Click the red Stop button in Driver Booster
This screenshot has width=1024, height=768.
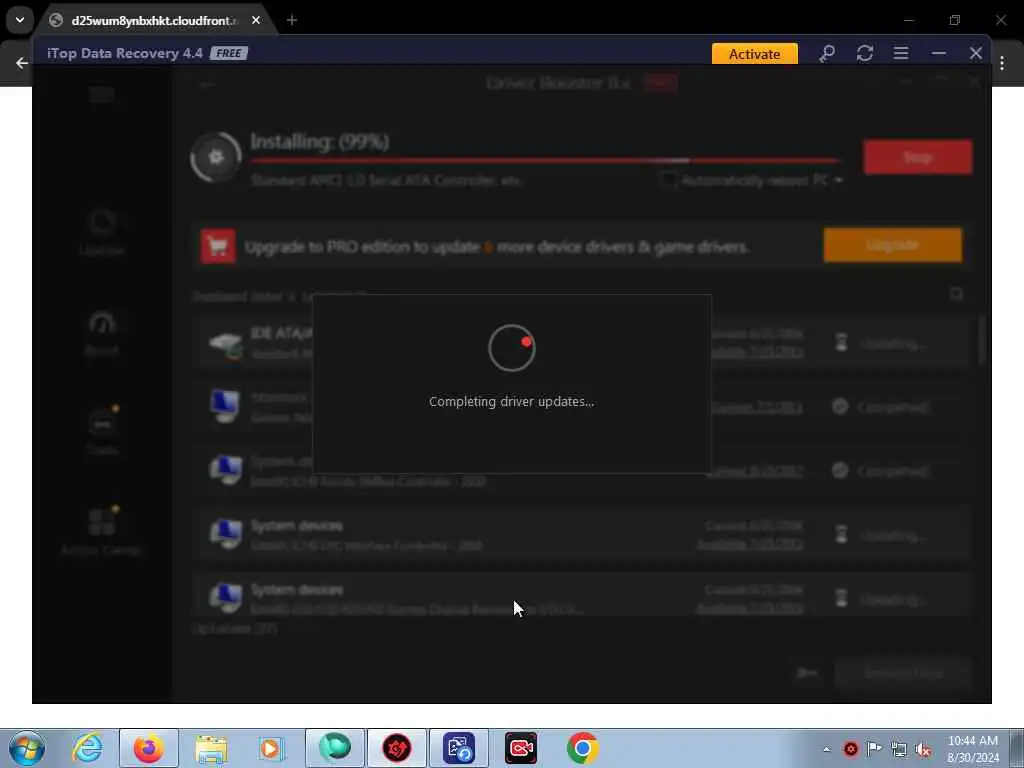[x=918, y=157]
